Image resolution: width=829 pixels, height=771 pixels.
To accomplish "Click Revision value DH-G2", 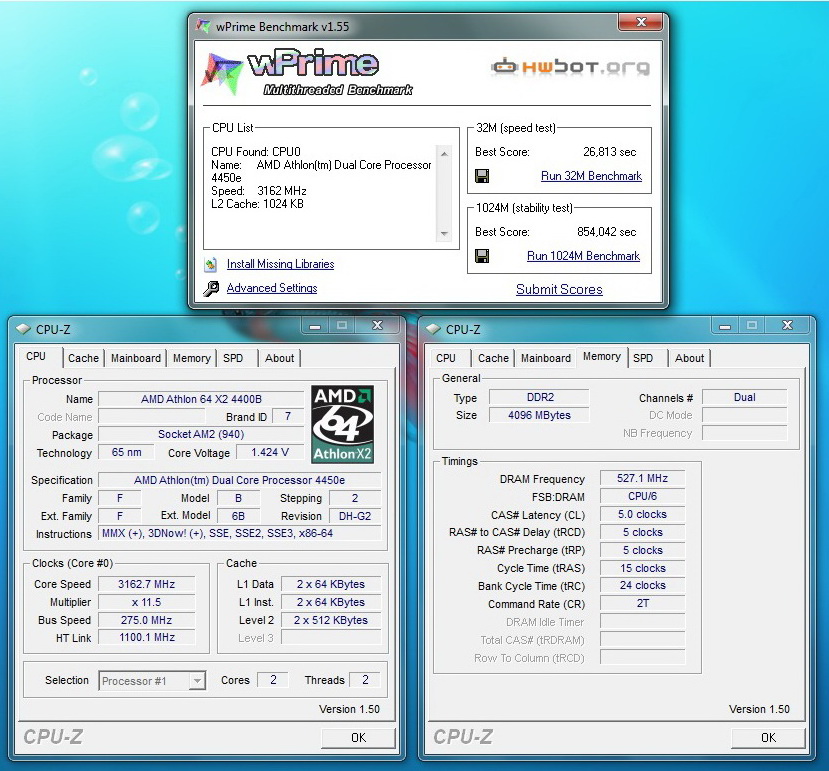I will [355, 516].
